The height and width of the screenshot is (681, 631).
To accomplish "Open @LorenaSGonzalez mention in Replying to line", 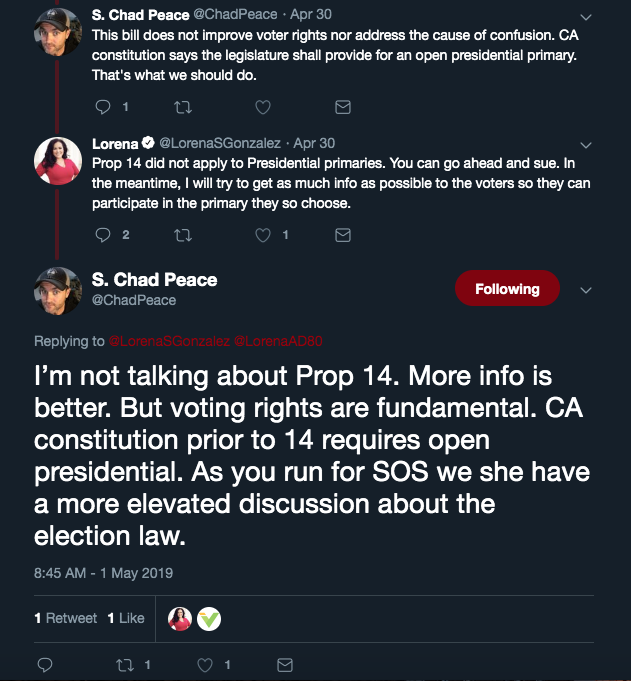I will 168,341.
